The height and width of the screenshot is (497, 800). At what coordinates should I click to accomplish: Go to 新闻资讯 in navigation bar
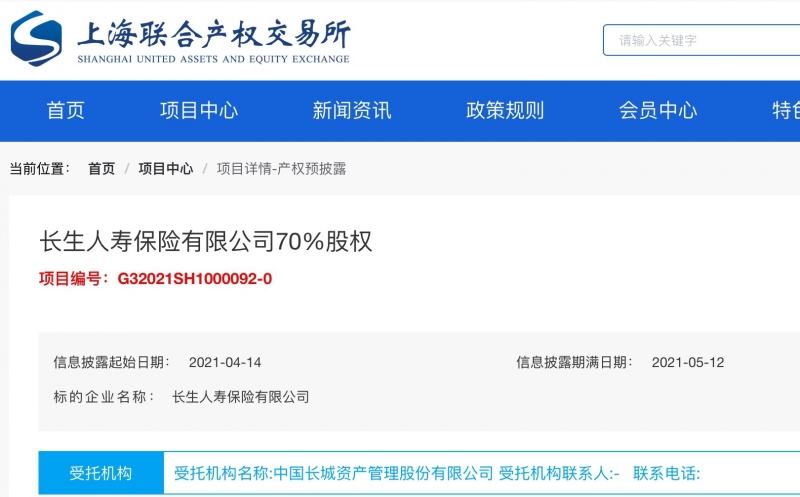point(352,111)
